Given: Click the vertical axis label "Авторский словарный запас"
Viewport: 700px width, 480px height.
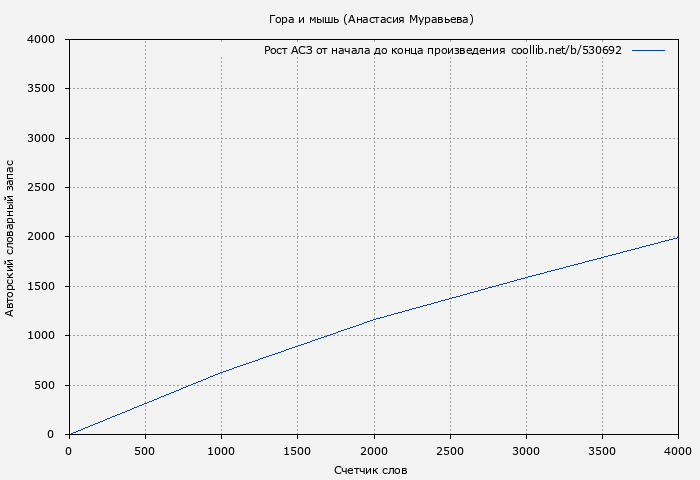Looking at the screenshot, I should pyautogui.click(x=10, y=237).
